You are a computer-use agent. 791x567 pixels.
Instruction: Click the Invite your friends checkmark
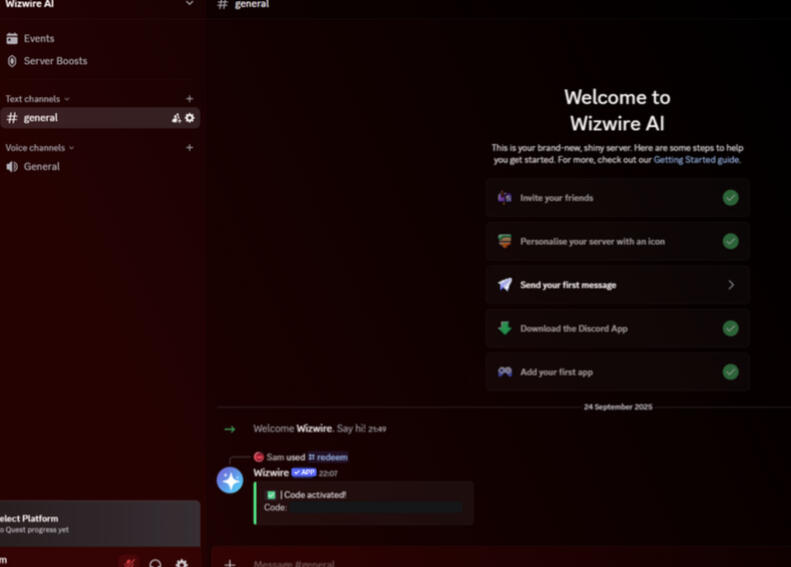pyautogui.click(x=730, y=198)
